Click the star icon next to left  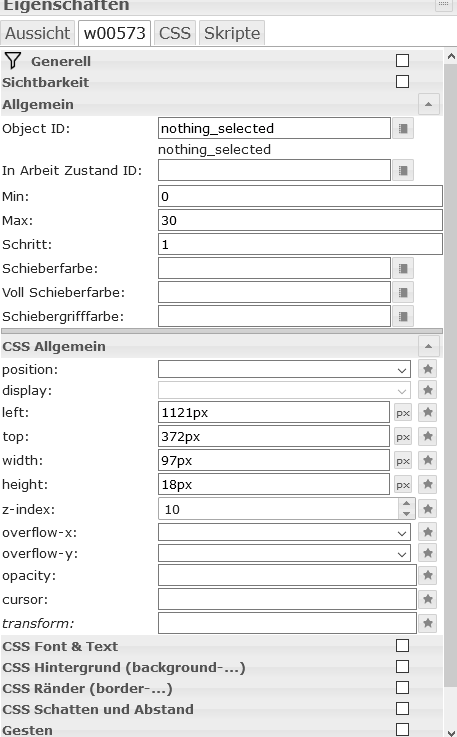click(428, 412)
